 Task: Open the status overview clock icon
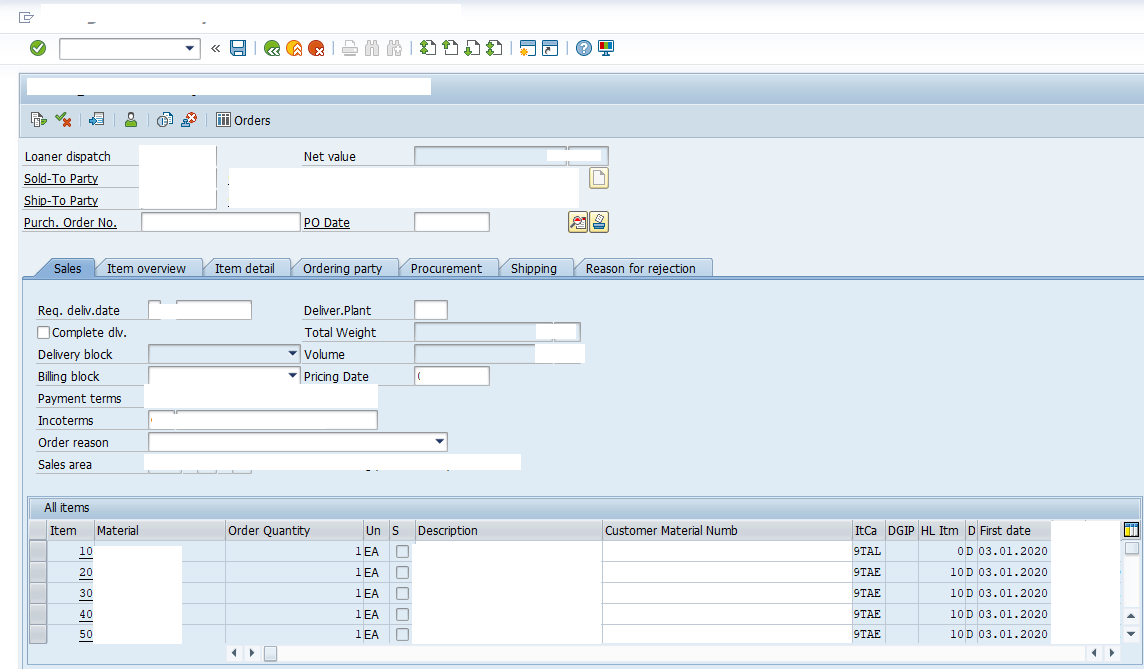point(165,120)
